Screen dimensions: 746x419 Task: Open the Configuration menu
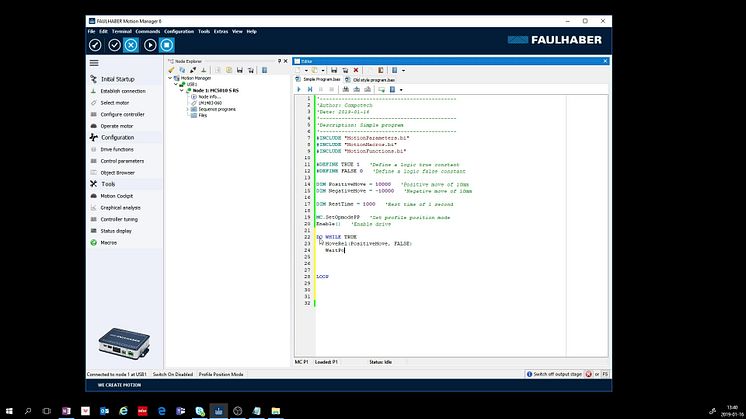coord(179,31)
